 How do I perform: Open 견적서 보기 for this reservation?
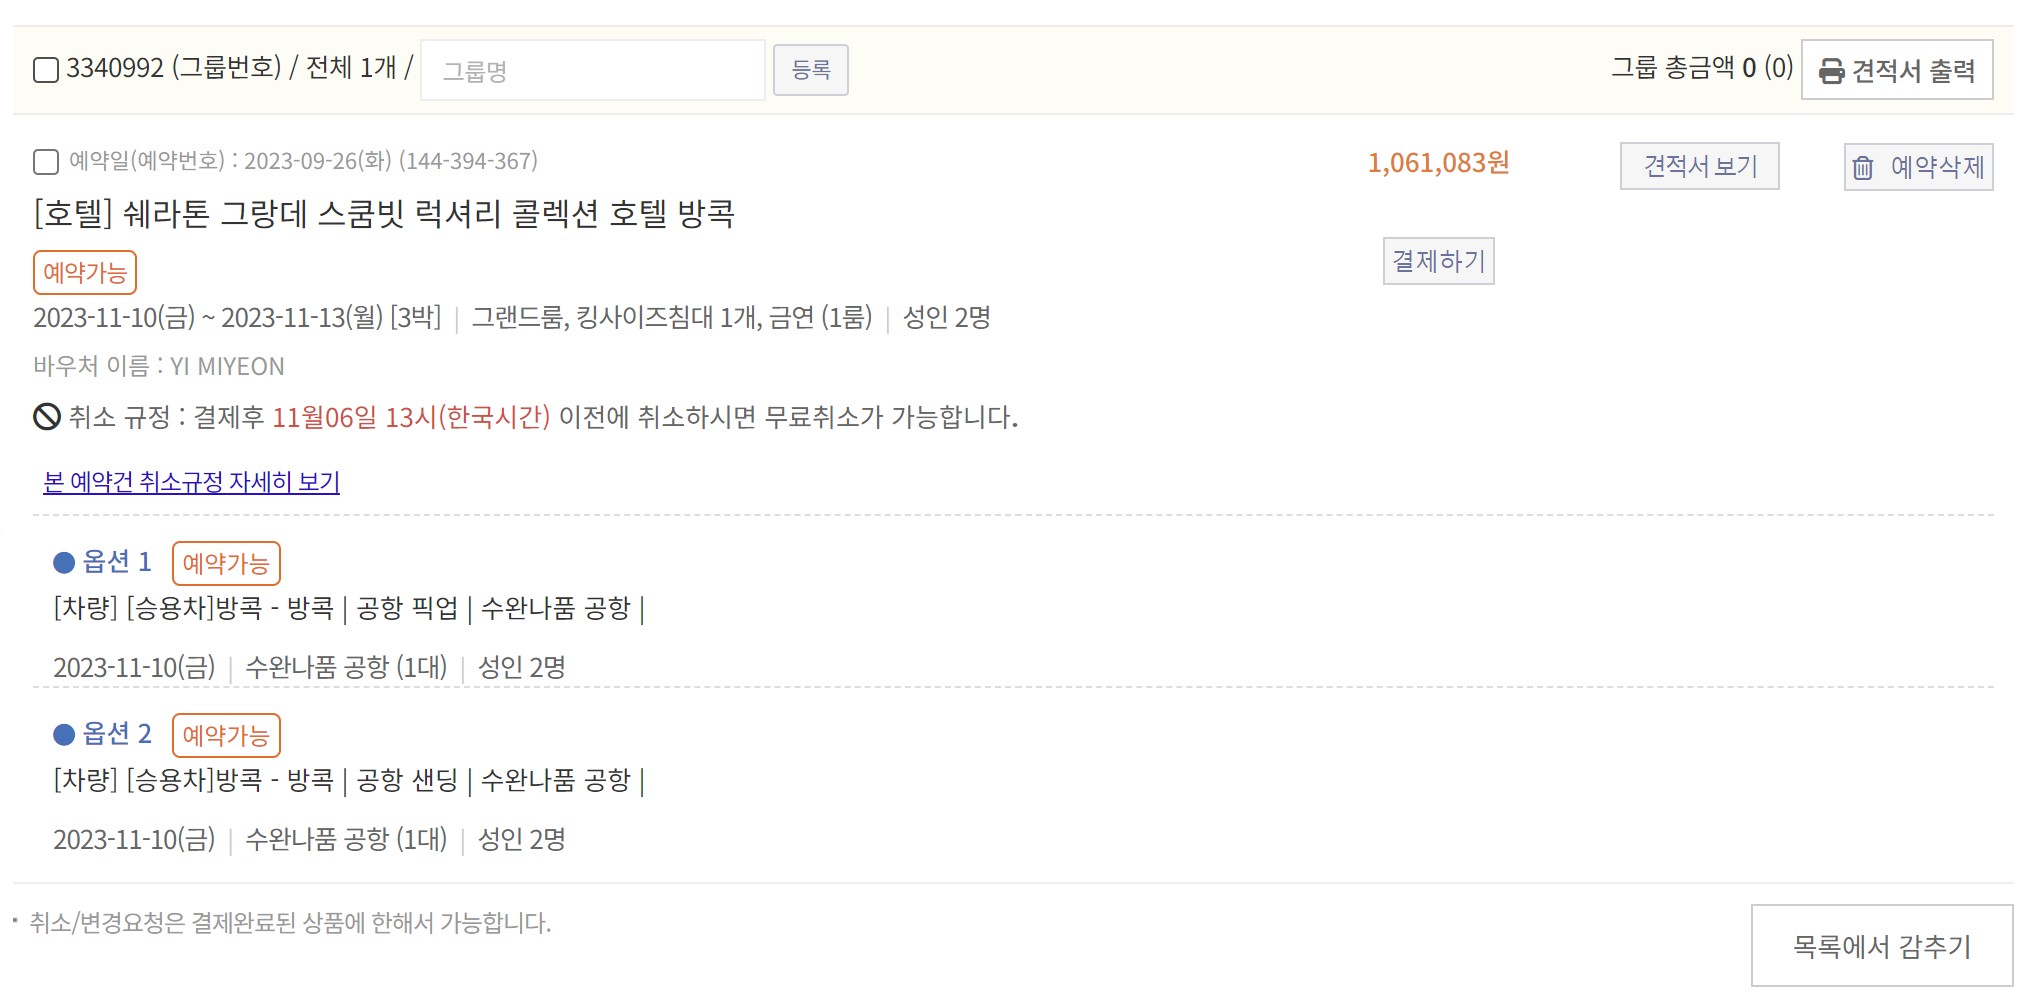click(x=1700, y=166)
